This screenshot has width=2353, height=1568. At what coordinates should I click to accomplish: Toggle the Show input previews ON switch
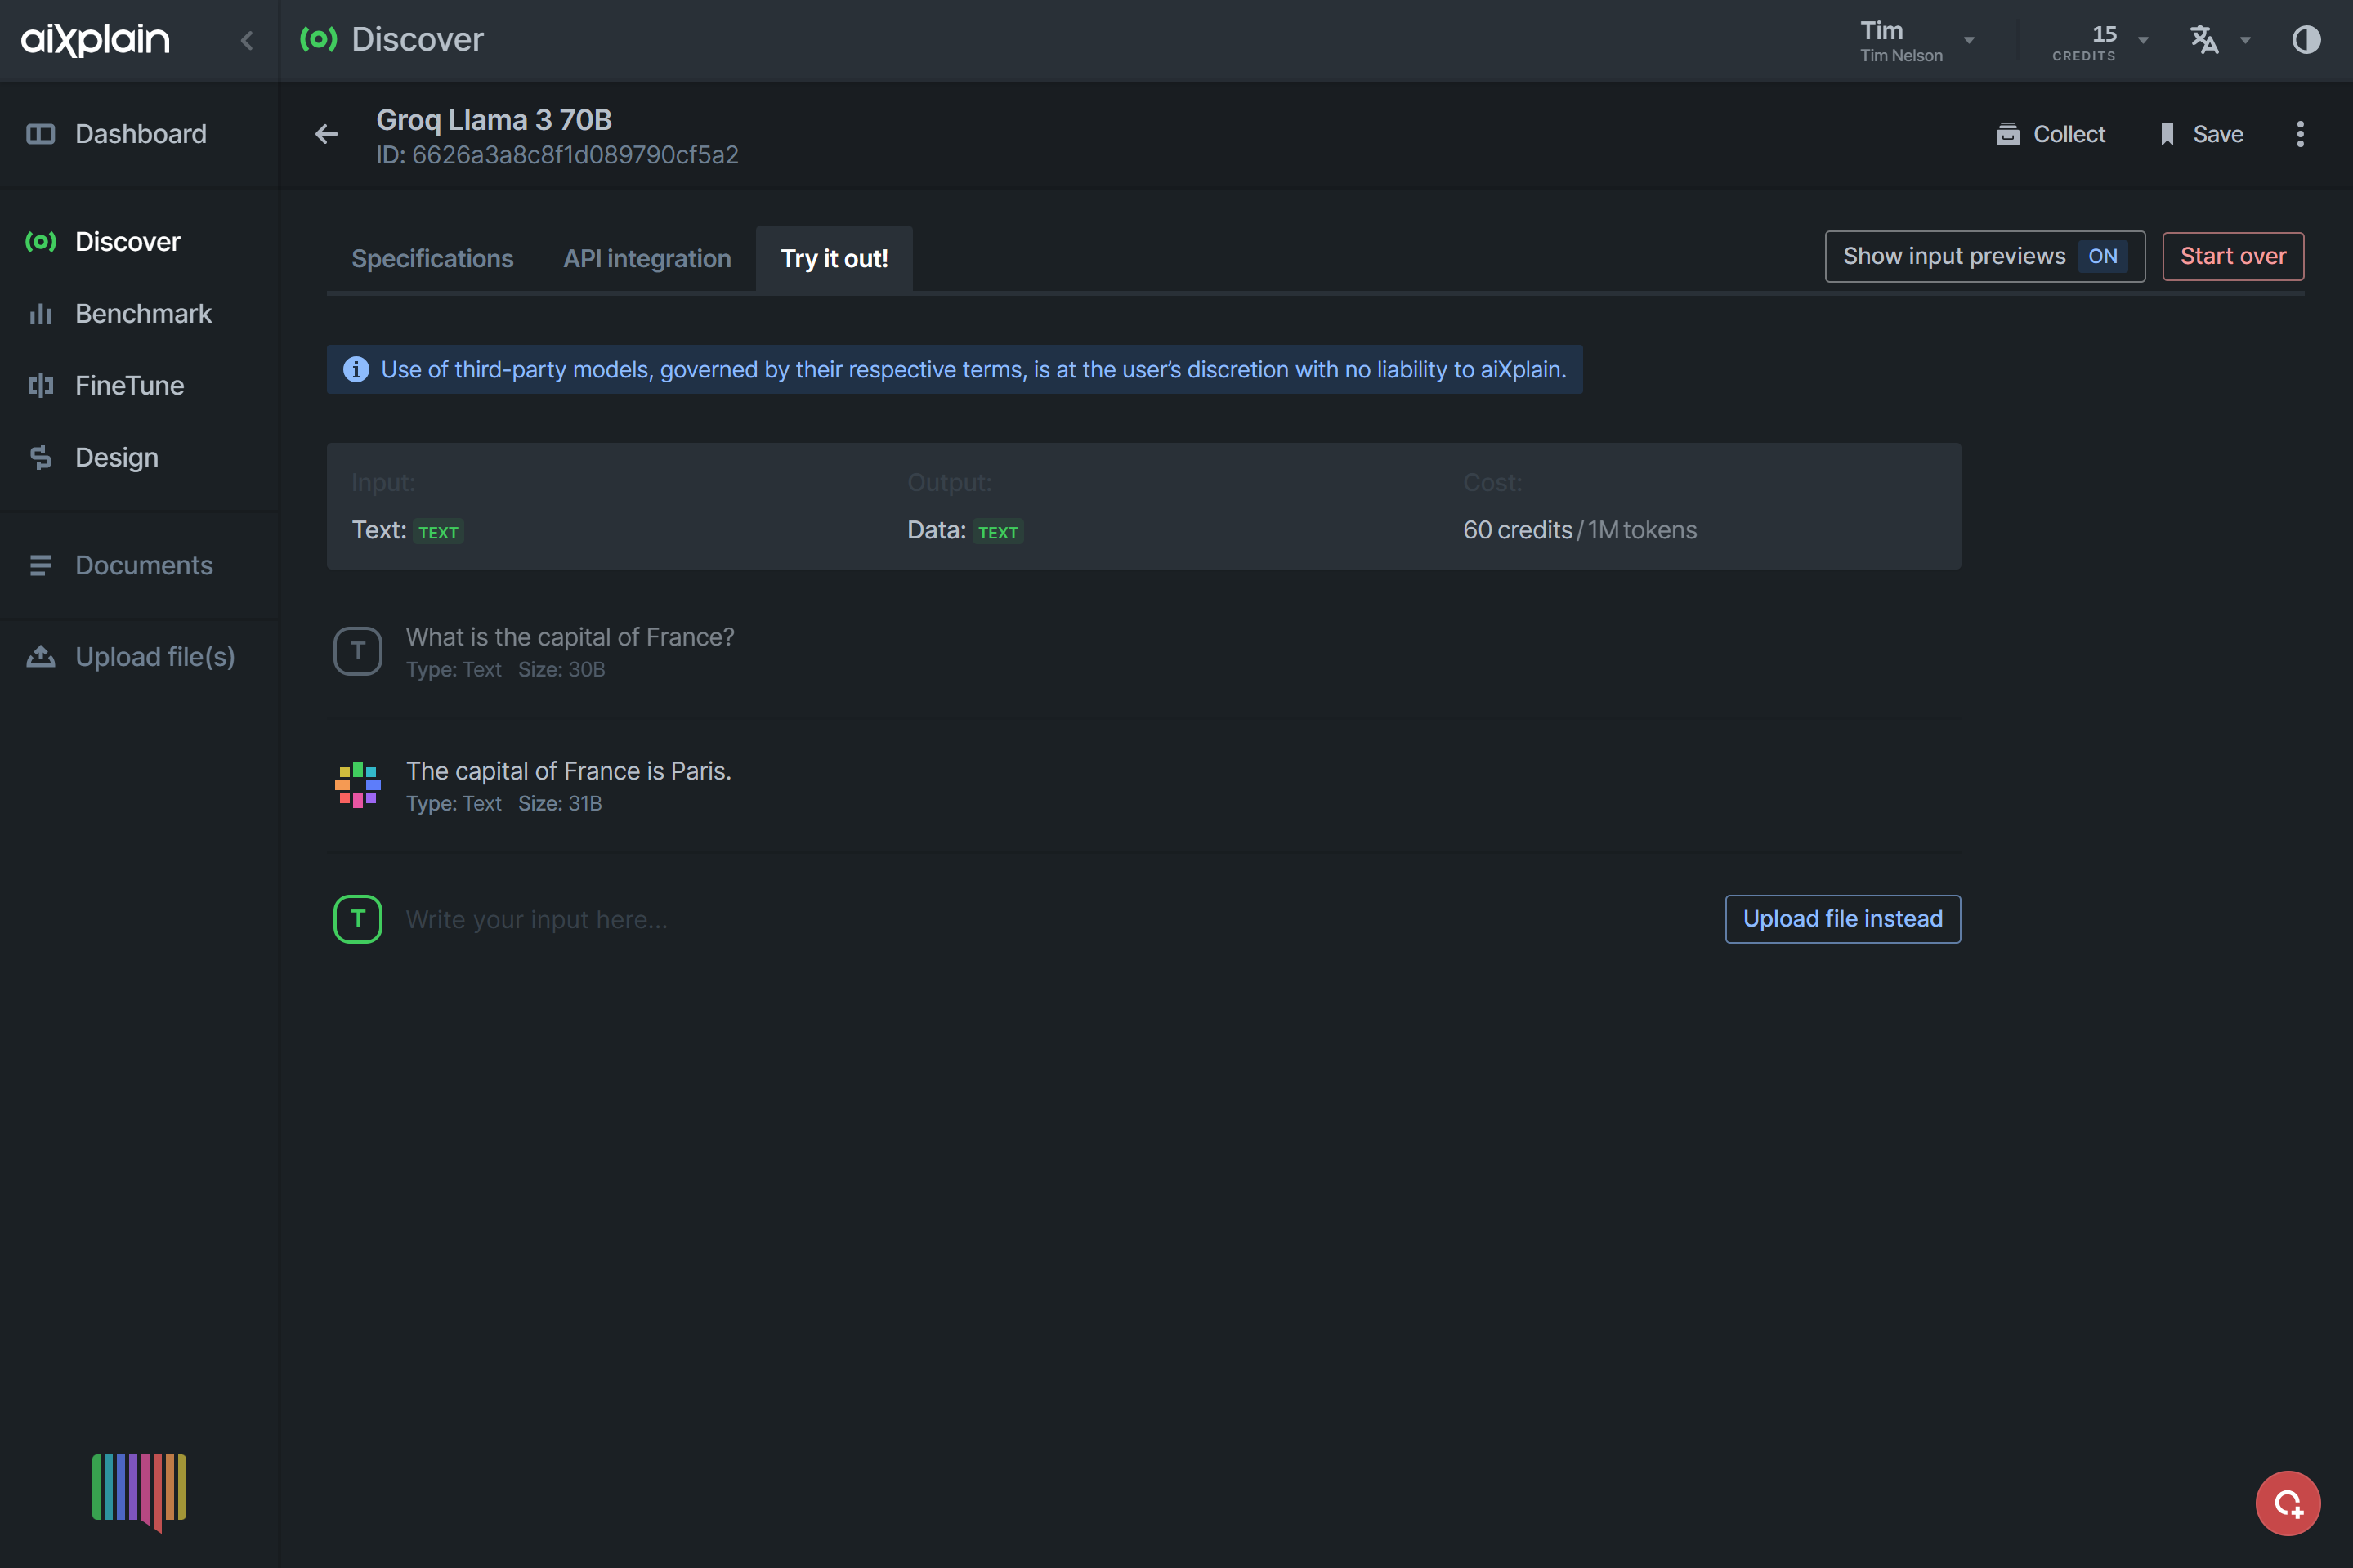coord(2102,257)
